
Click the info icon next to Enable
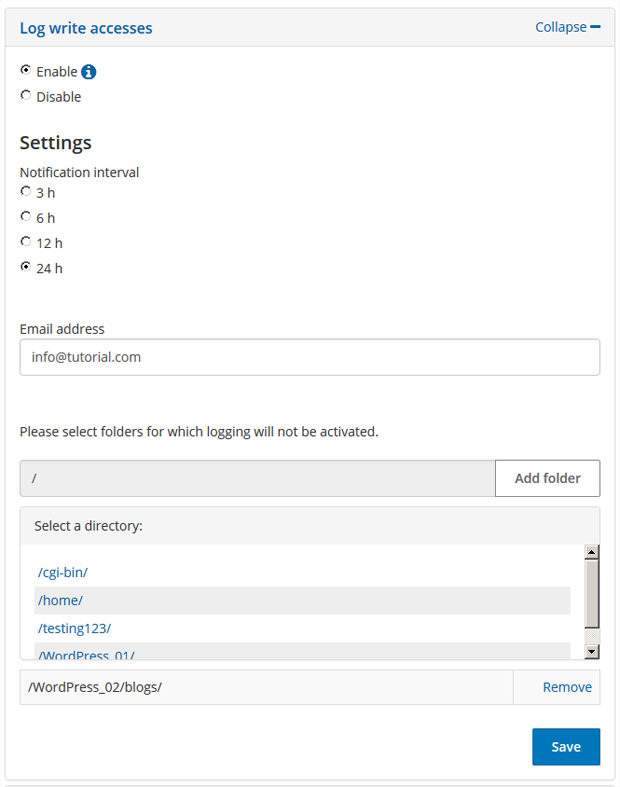[89, 72]
